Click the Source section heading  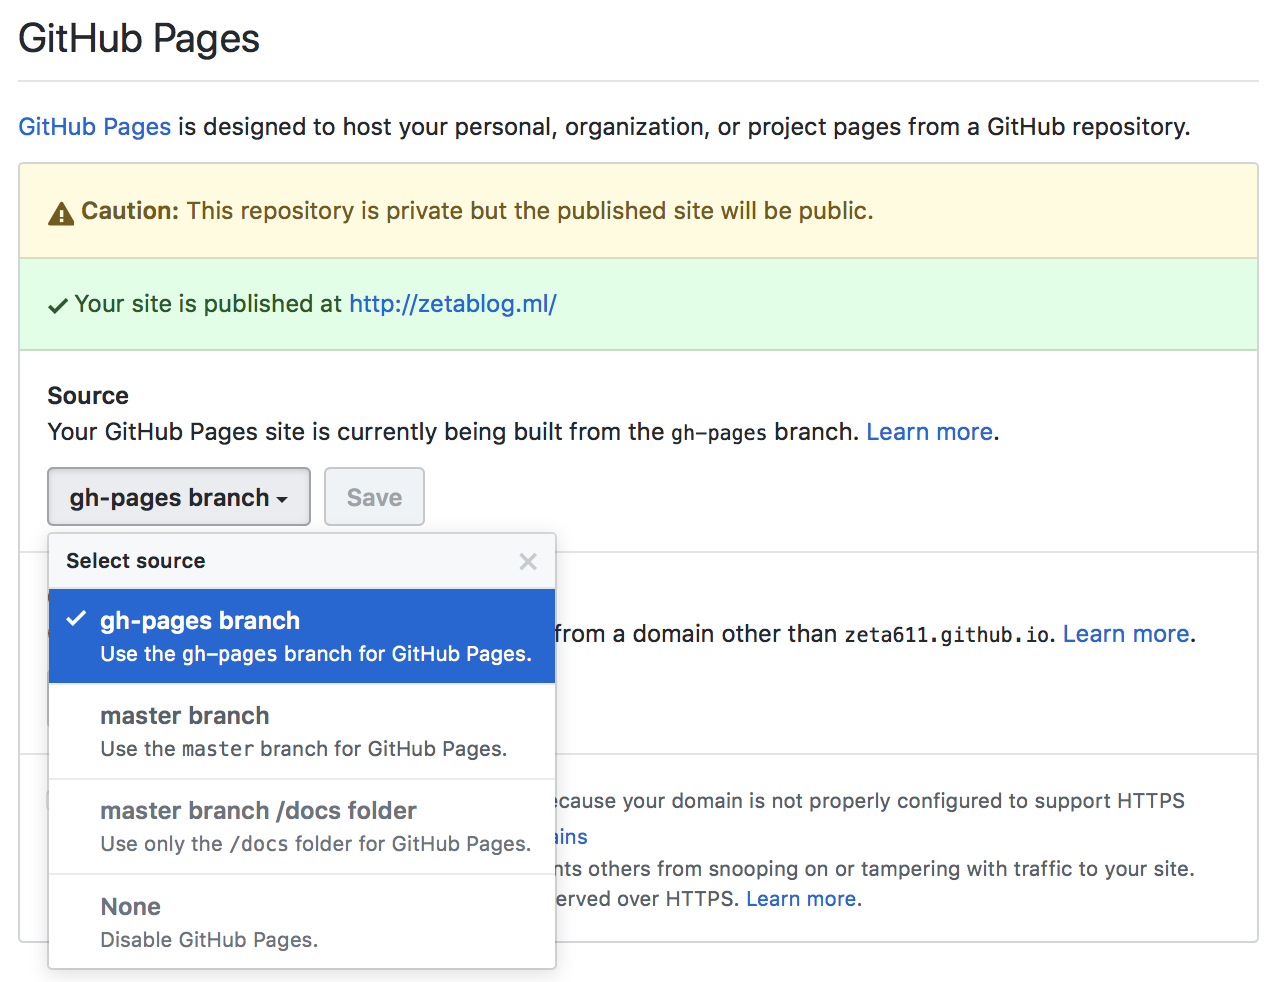pyautogui.click(x=88, y=396)
